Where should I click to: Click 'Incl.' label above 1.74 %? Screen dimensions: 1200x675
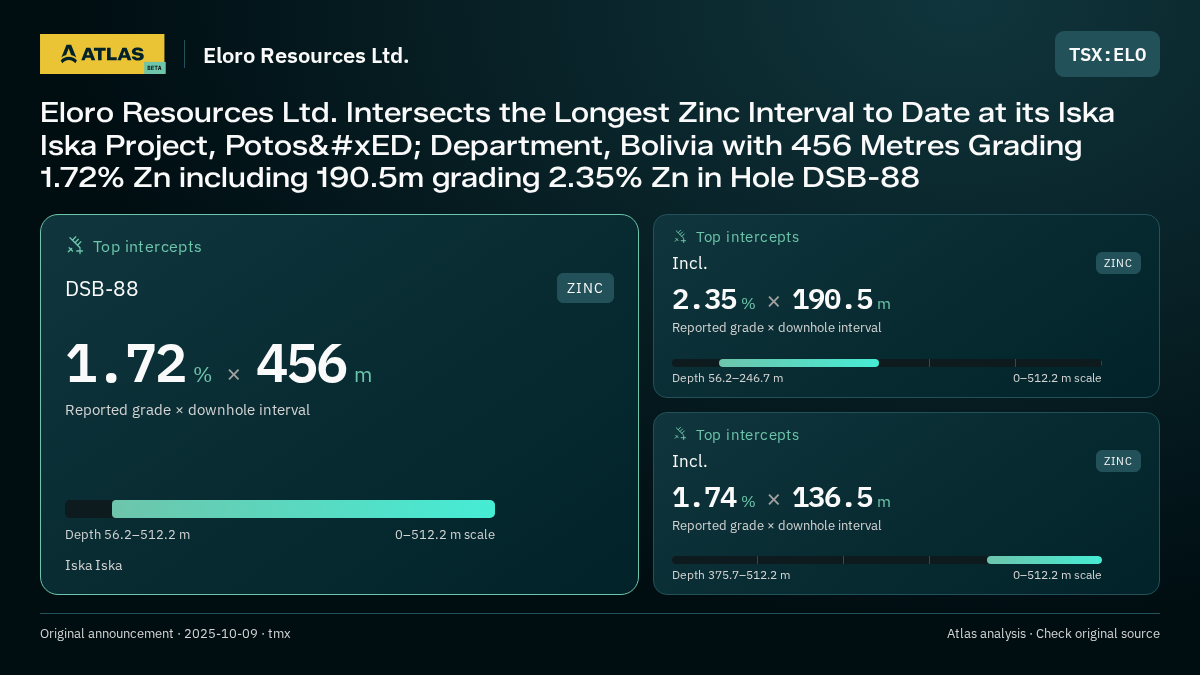(690, 461)
